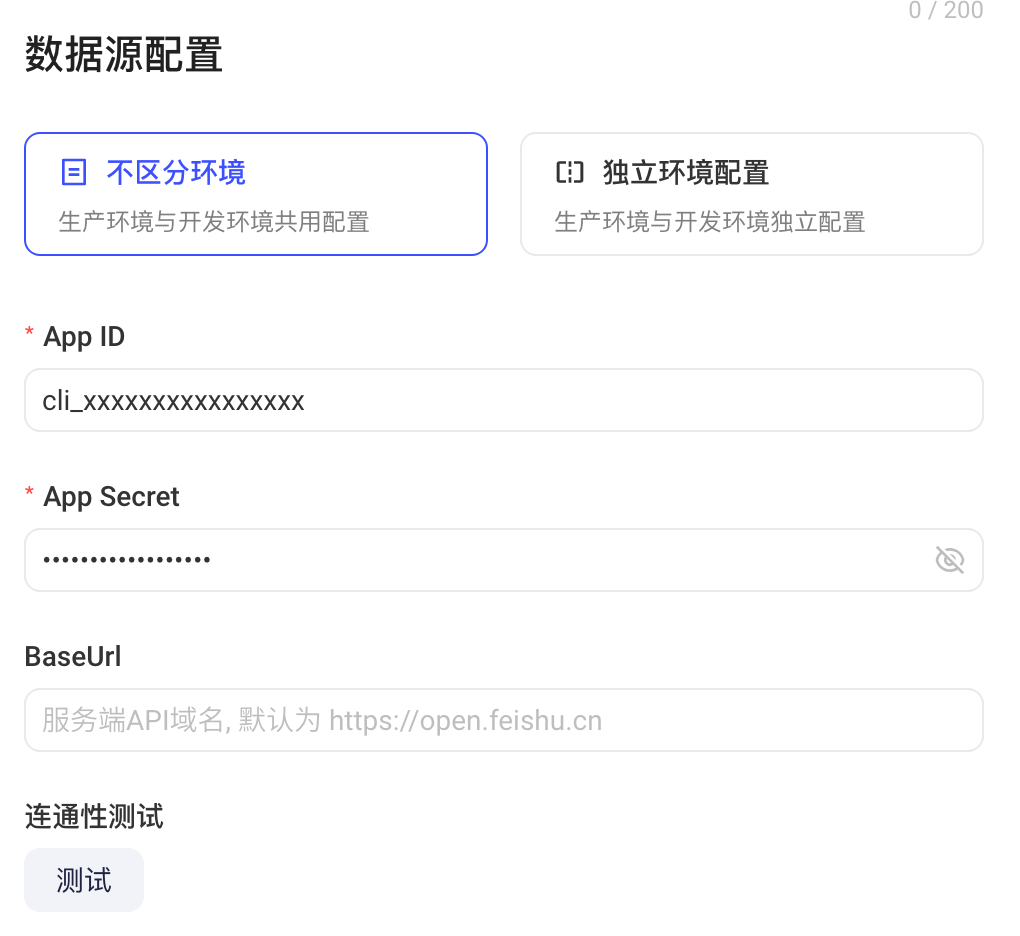The image size is (1020, 936).
Task: Click the 连通性测试 label
Action: tap(94, 816)
